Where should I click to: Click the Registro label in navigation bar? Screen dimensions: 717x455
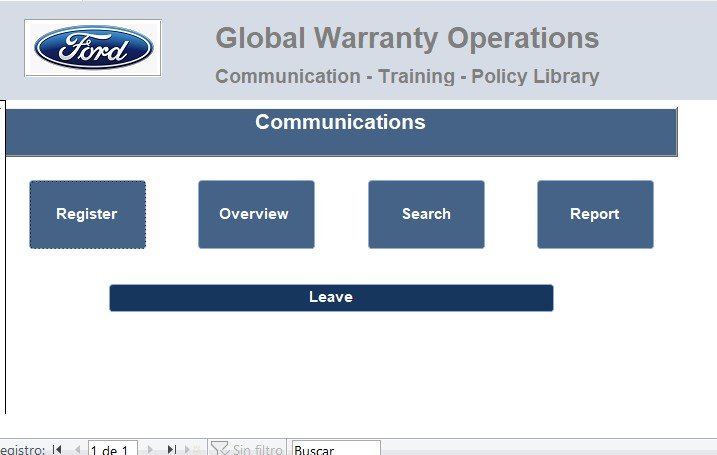click(x=20, y=449)
